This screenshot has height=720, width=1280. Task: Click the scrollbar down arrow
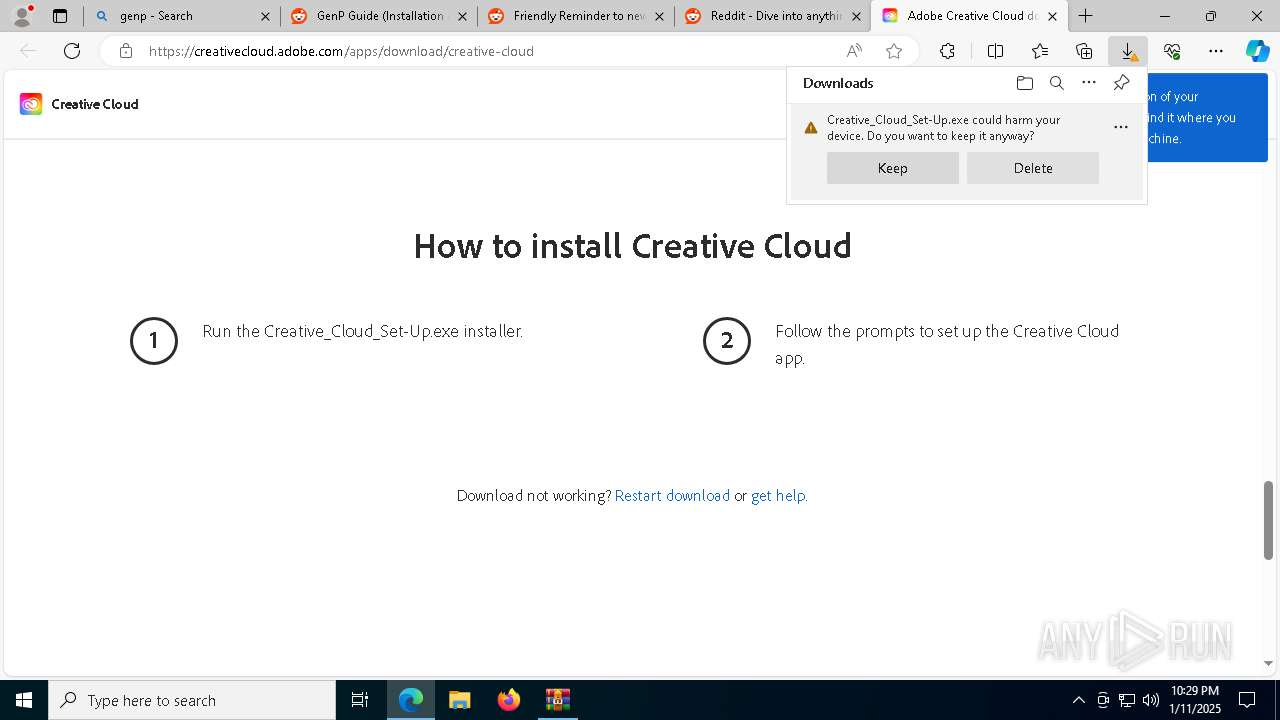1268,663
